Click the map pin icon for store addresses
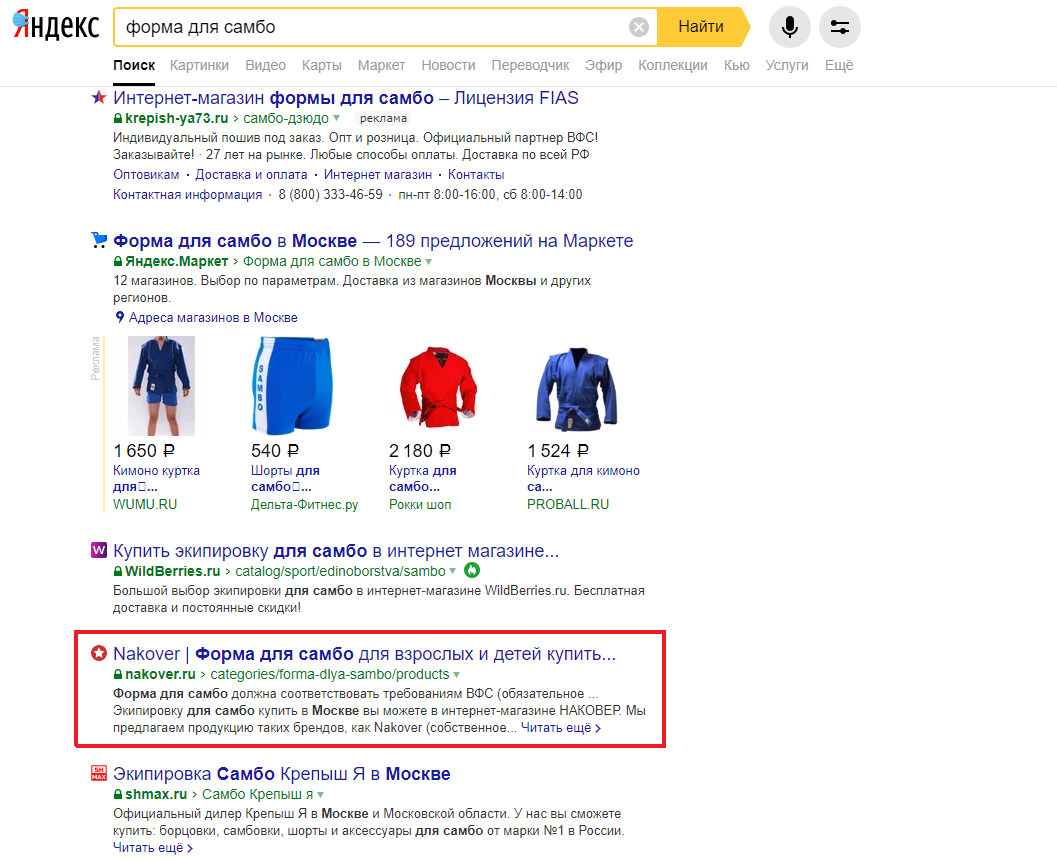 (x=119, y=317)
